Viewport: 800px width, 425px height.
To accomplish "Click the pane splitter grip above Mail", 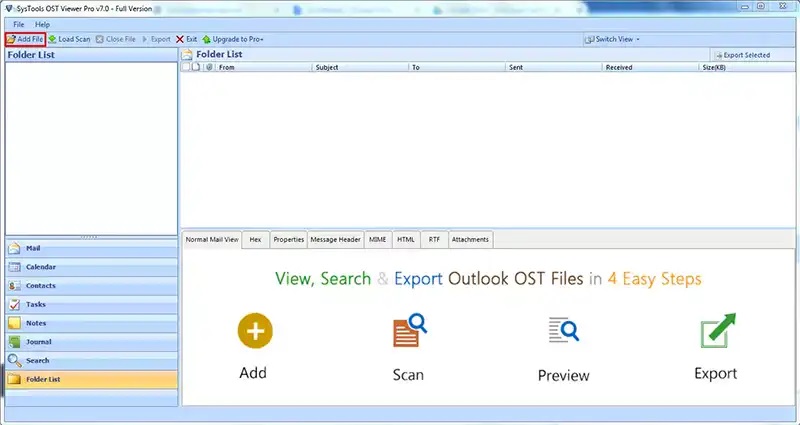I will 89,237.
